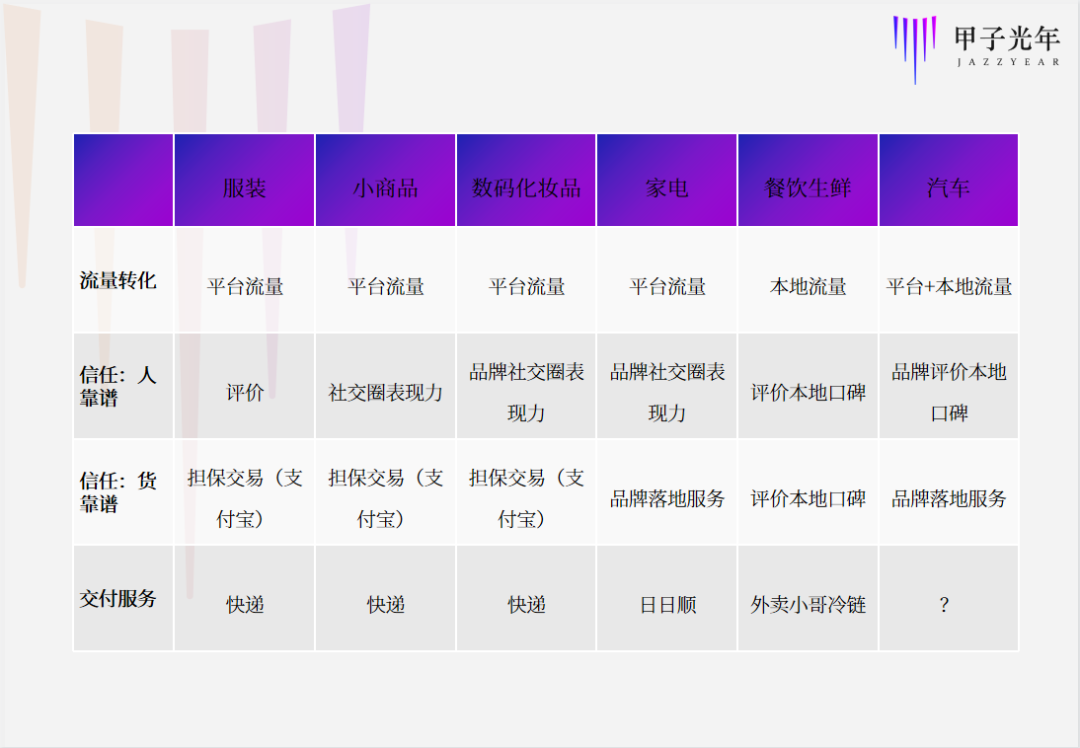Select the 服装 column header
The width and height of the screenshot is (1080, 748).
245,180
